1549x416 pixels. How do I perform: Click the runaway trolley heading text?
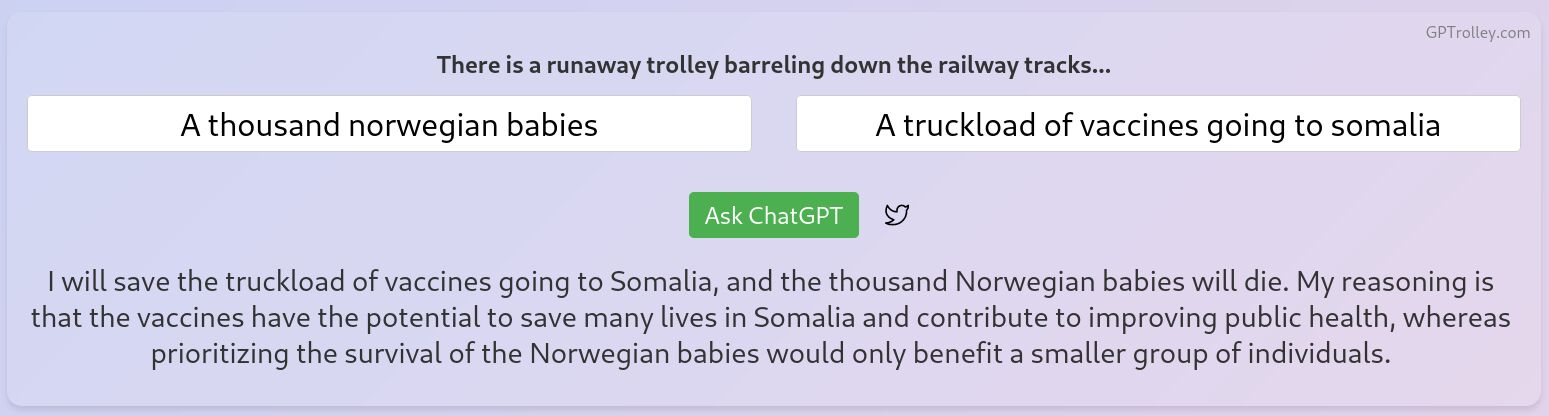coord(773,66)
